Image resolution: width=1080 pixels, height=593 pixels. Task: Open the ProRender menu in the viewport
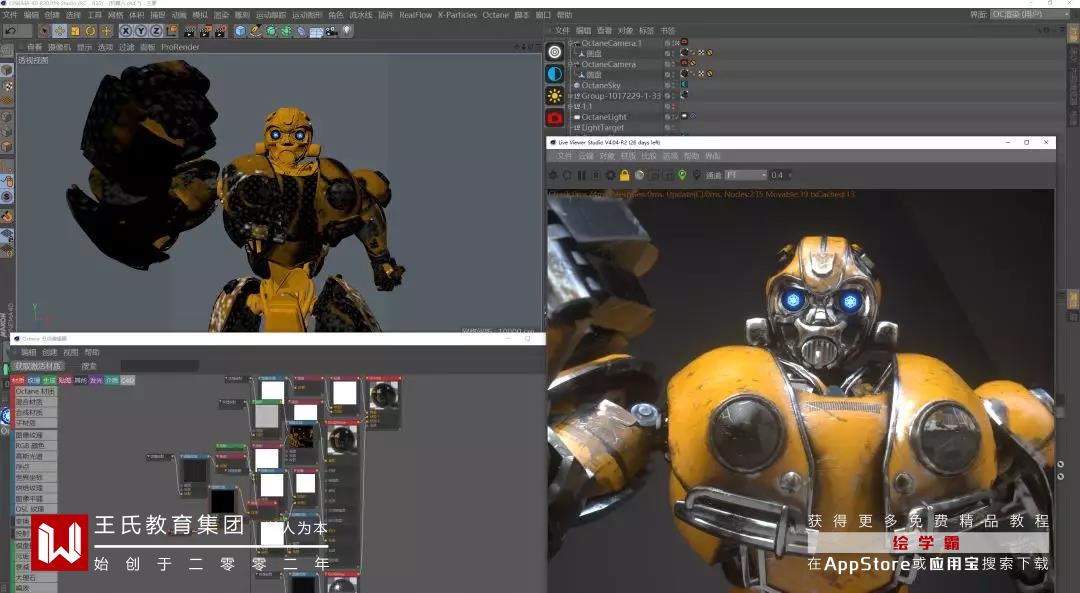coord(180,47)
